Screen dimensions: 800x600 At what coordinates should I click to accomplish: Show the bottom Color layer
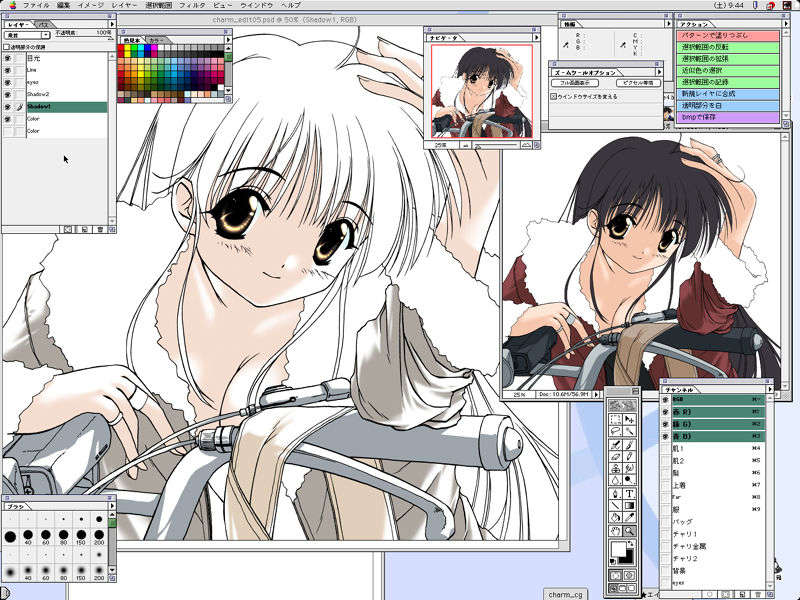(x=8, y=131)
